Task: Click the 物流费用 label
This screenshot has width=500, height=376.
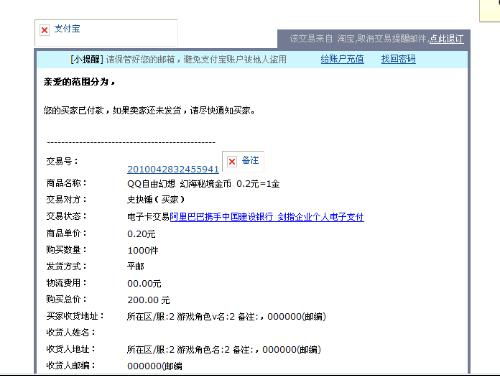Action: (66, 283)
